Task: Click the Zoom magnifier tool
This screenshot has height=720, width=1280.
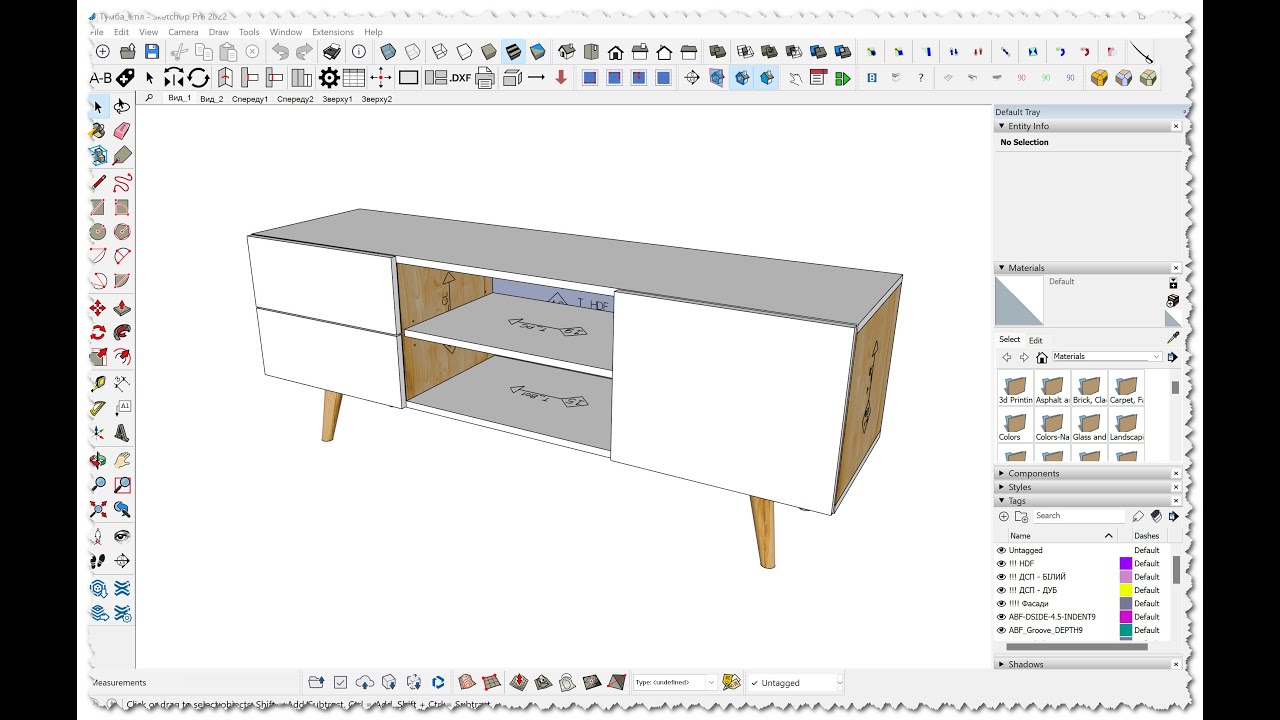Action: [x=98, y=485]
